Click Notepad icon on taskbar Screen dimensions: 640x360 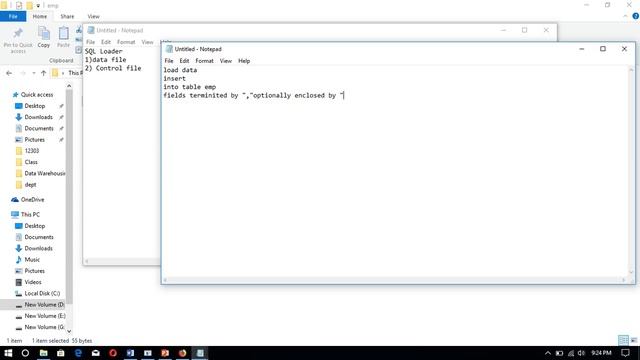(x=200, y=353)
